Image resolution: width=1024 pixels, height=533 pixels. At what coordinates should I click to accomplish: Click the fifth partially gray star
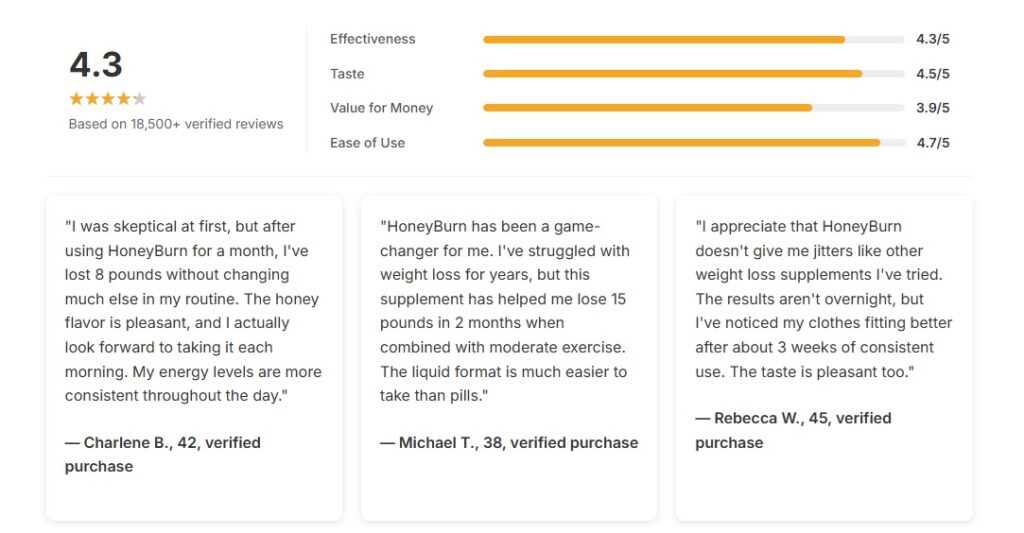[x=139, y=99]
